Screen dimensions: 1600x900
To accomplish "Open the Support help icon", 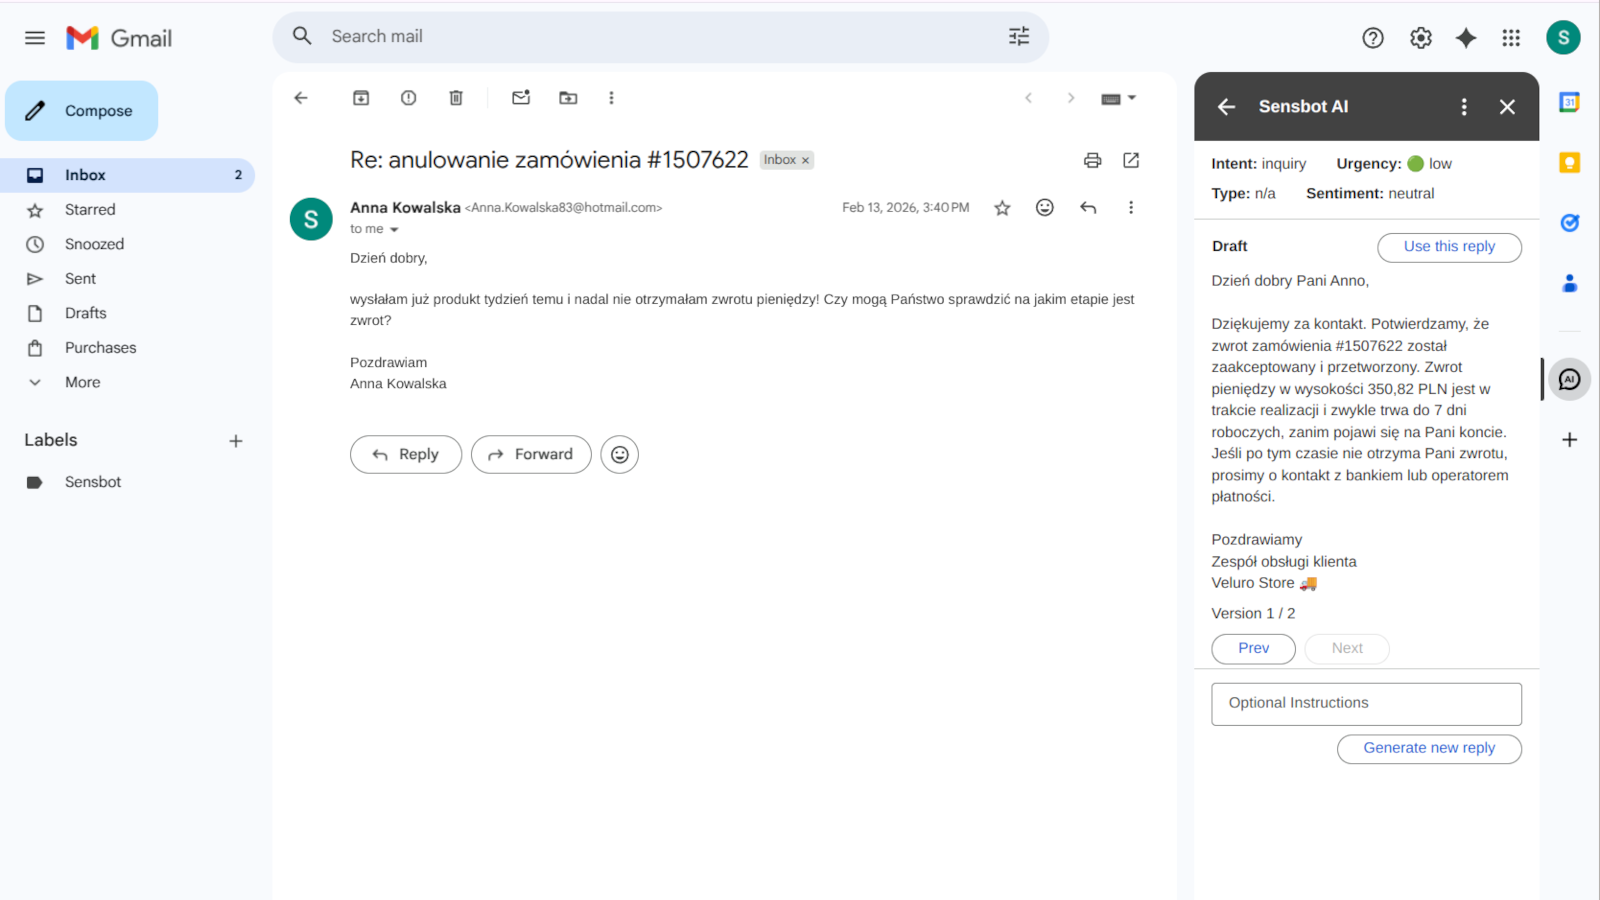I will click(x=1373, y=38).
